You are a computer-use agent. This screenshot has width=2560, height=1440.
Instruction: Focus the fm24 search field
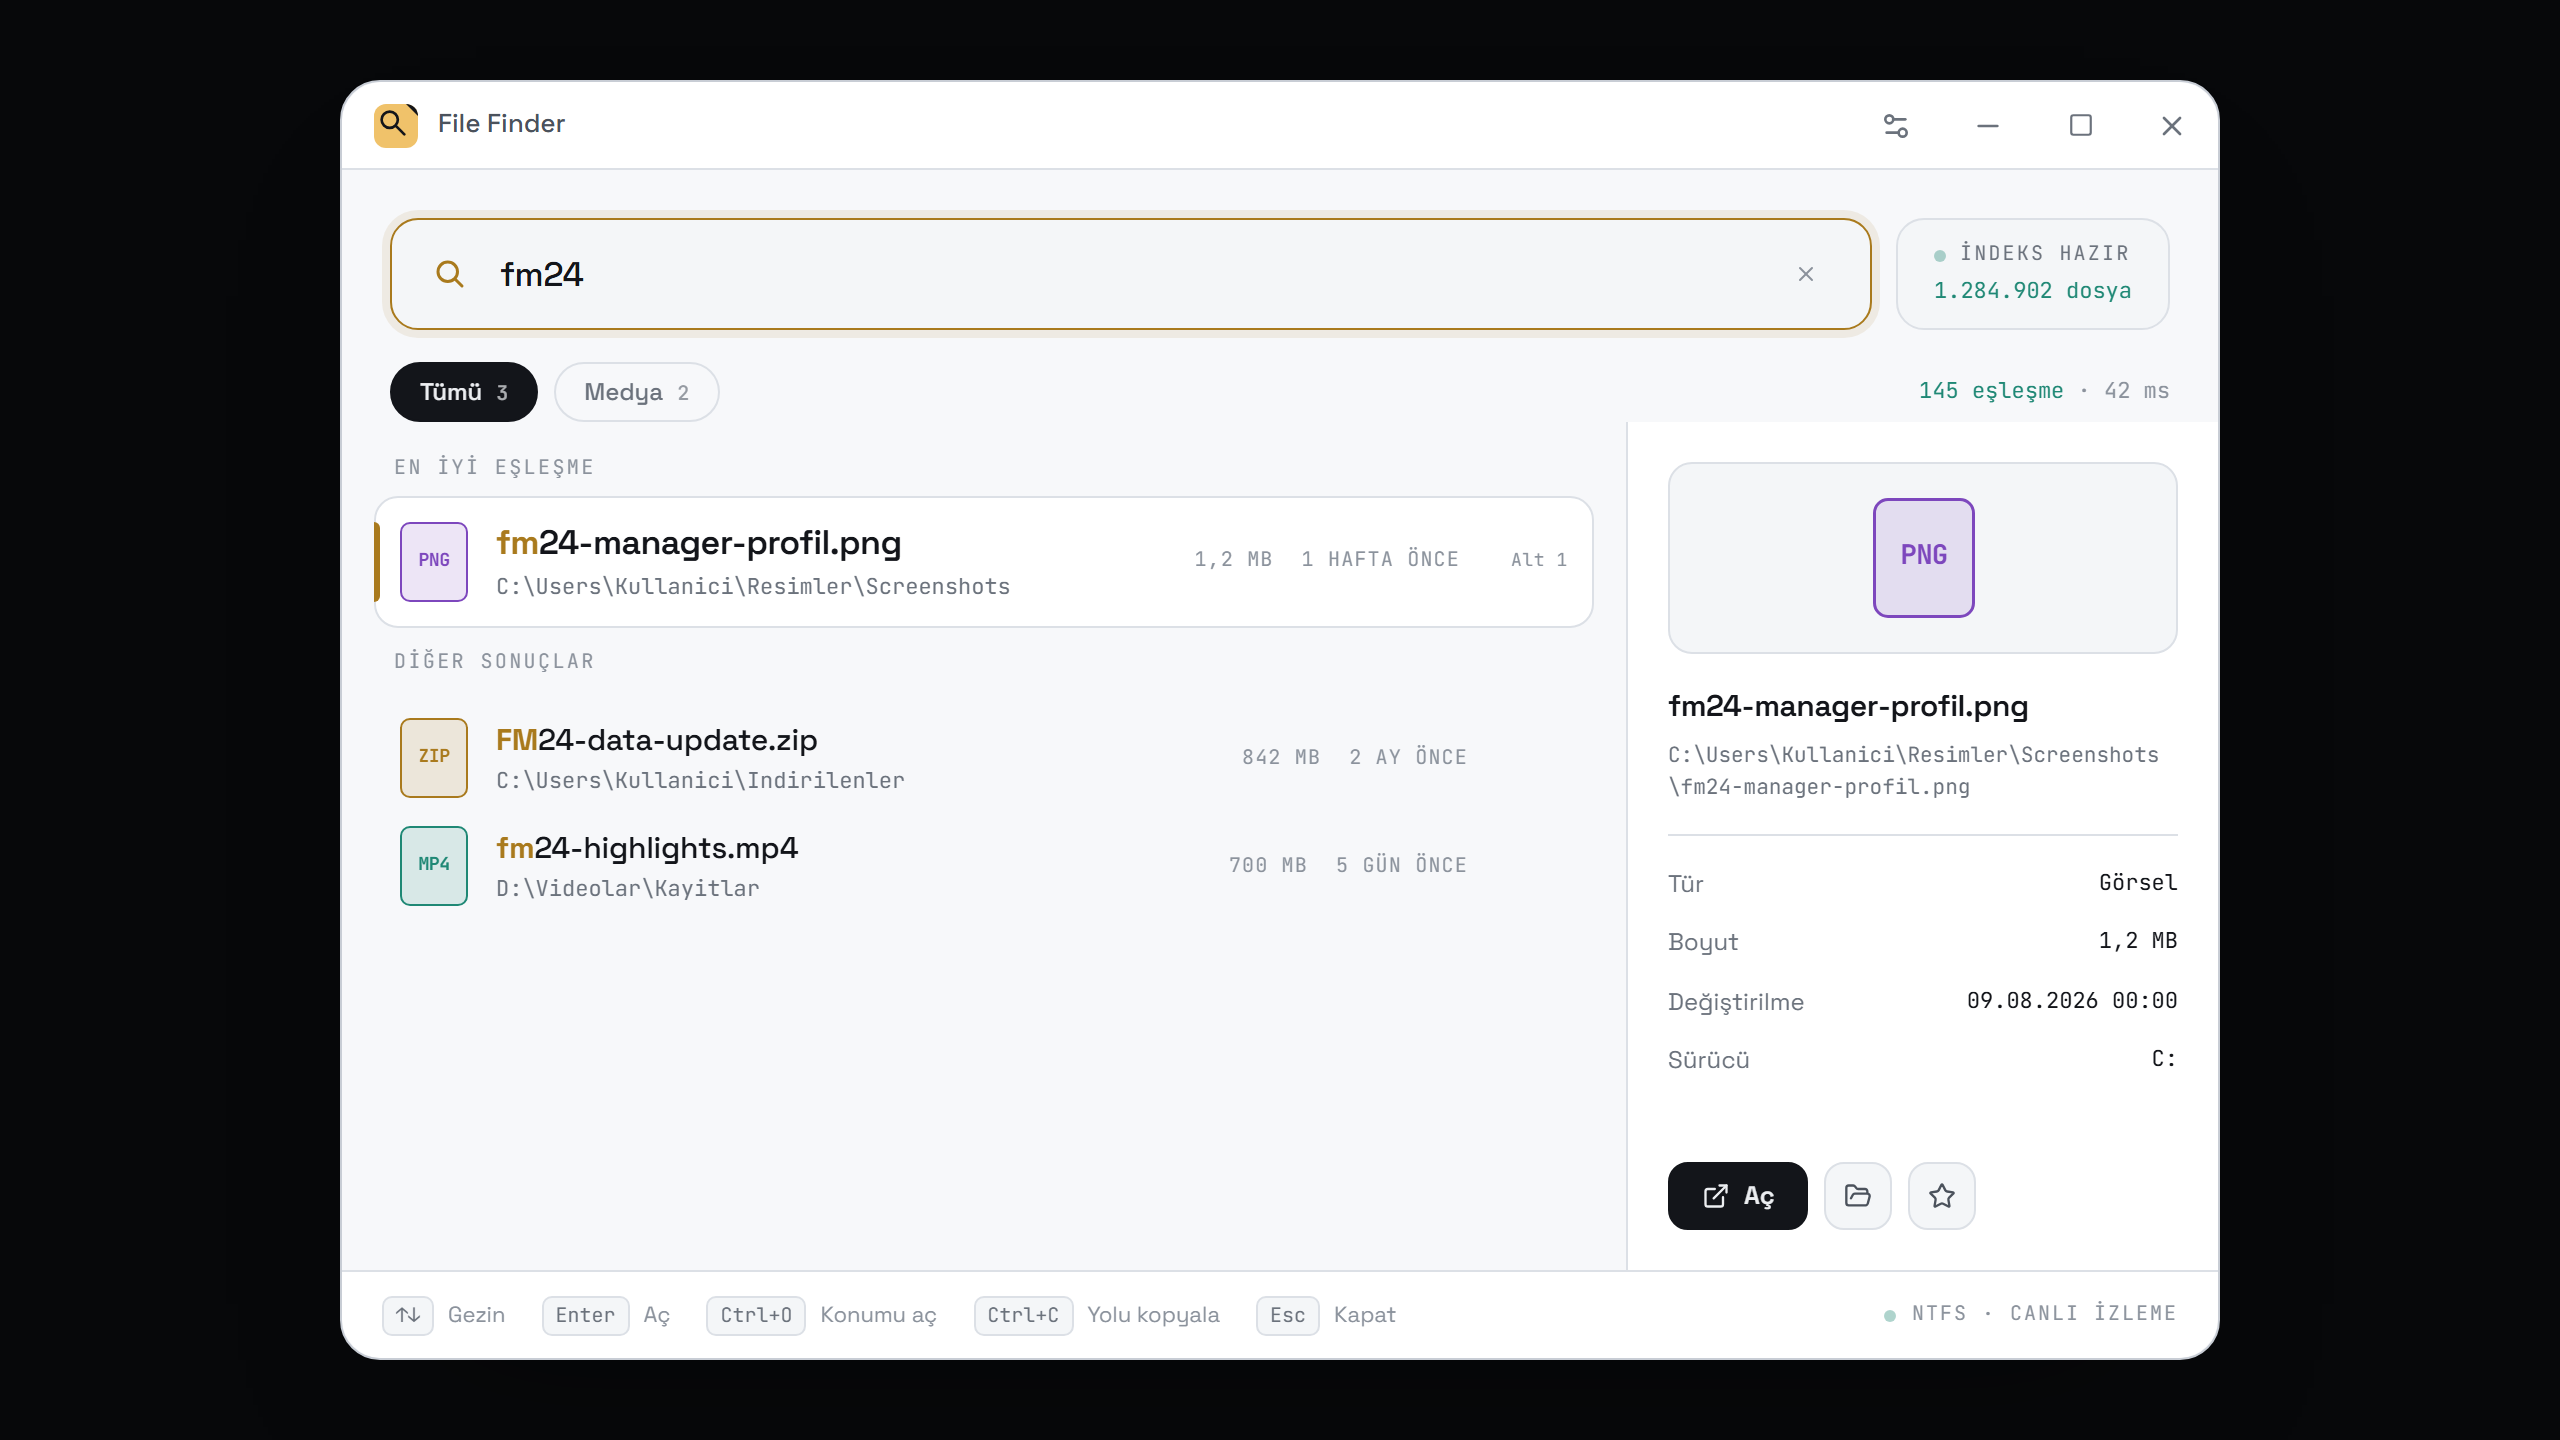pos(1130,274)
